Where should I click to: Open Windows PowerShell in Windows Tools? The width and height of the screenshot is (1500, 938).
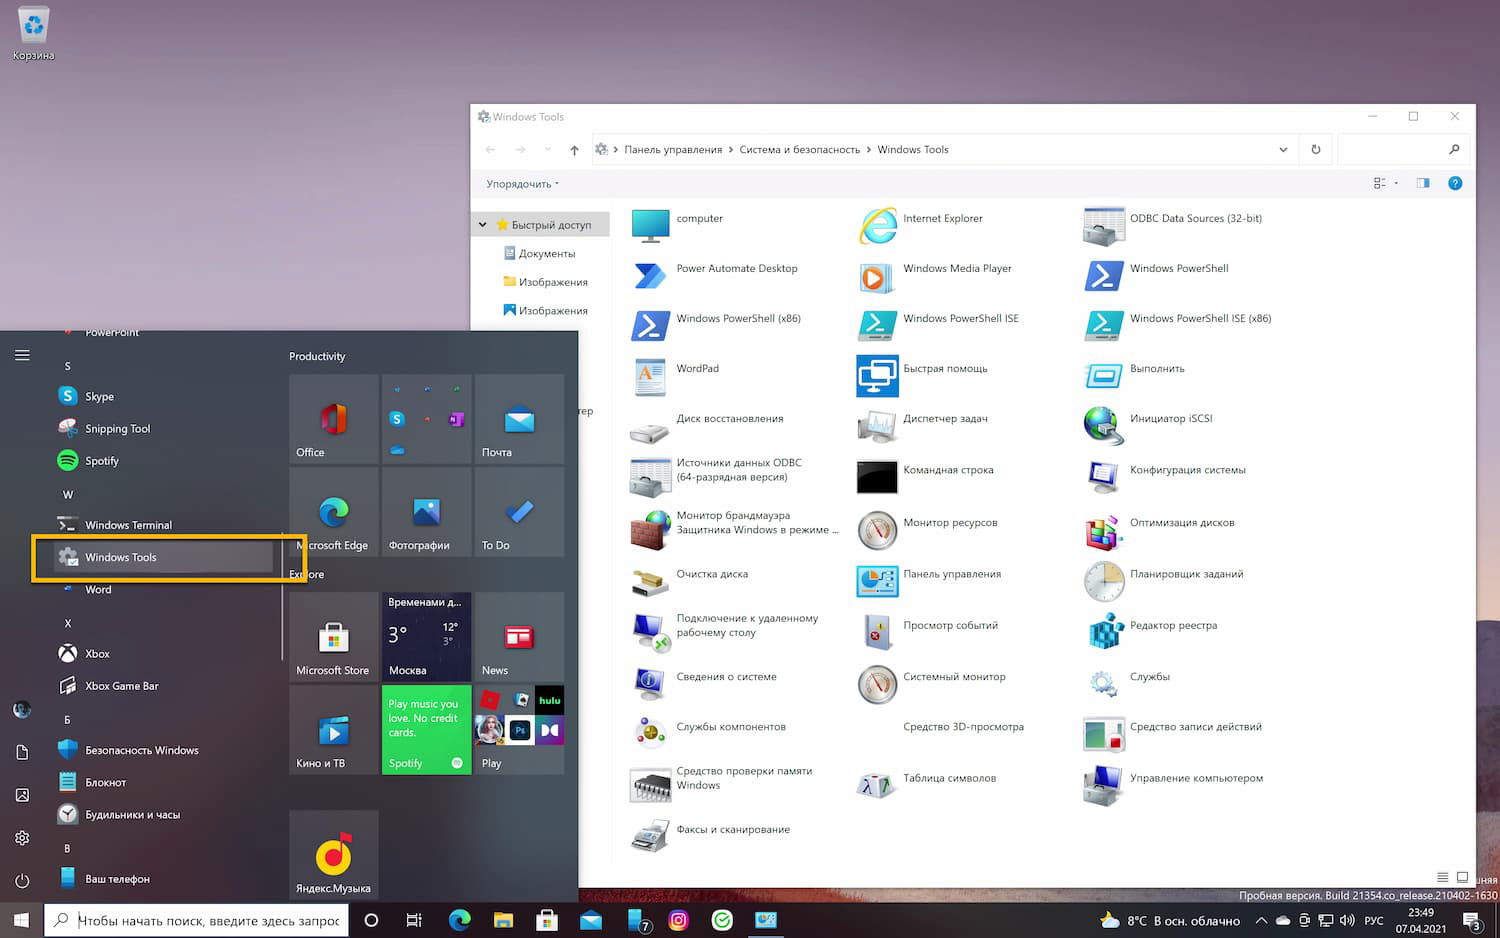click(1178, 268)
